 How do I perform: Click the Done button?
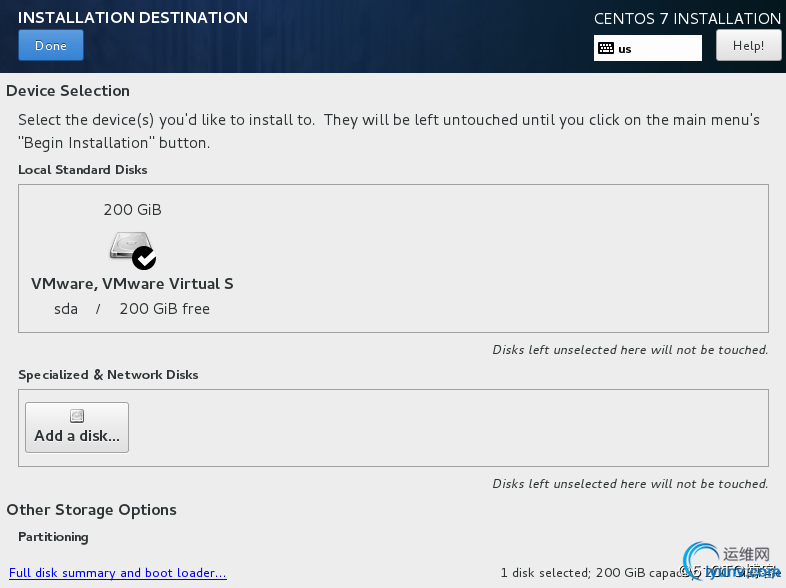(x=51, y=45)
